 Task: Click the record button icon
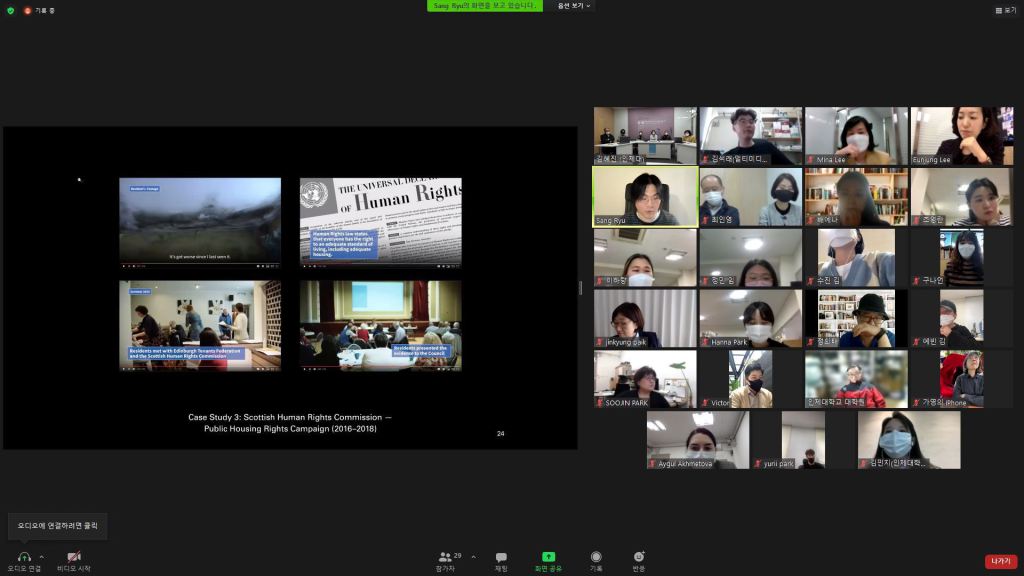(x=596, y=557)
